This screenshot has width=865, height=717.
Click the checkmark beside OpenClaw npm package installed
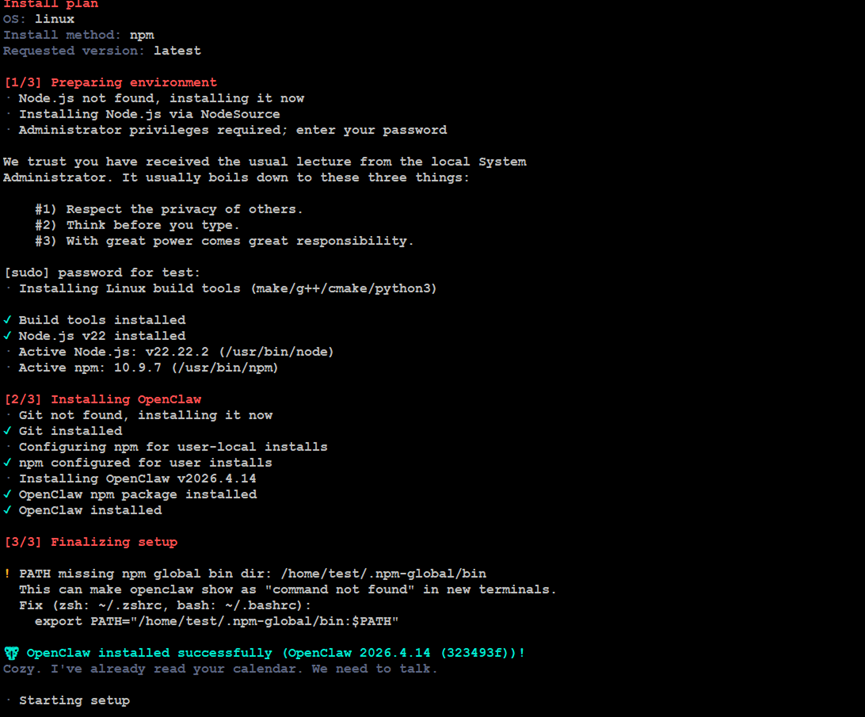7,494
